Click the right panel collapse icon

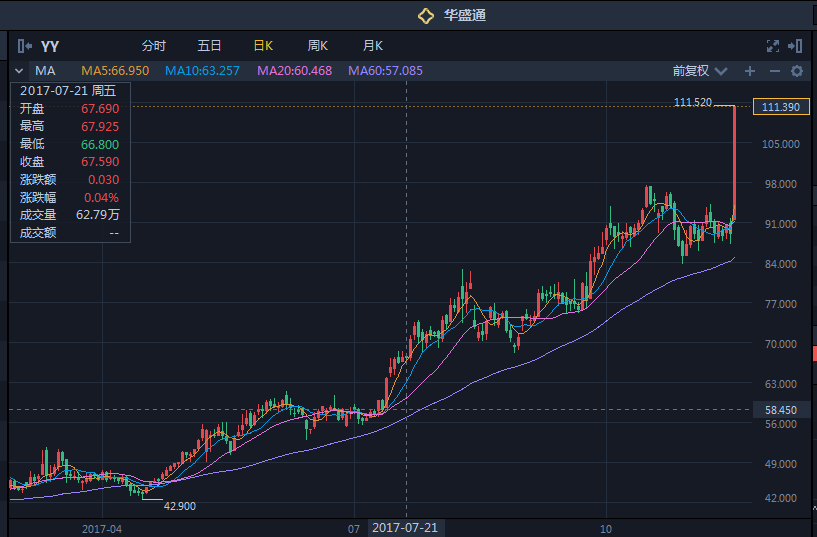(x=795, y=45)
